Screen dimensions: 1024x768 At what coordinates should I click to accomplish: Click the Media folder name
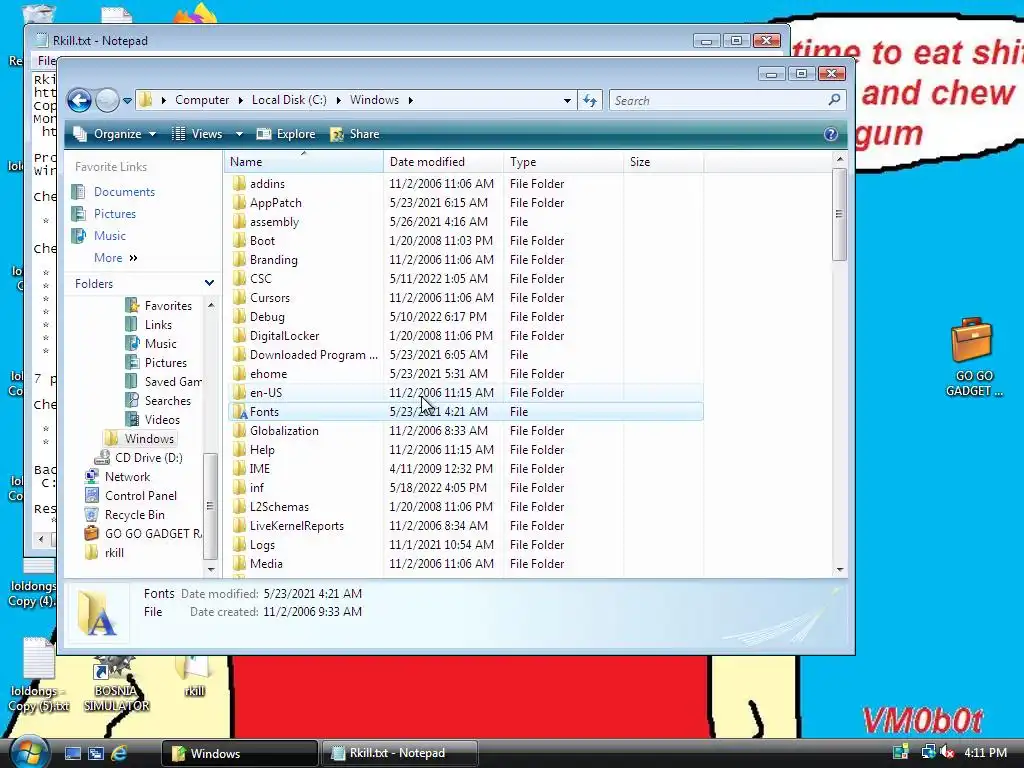(x=266, y=564)
